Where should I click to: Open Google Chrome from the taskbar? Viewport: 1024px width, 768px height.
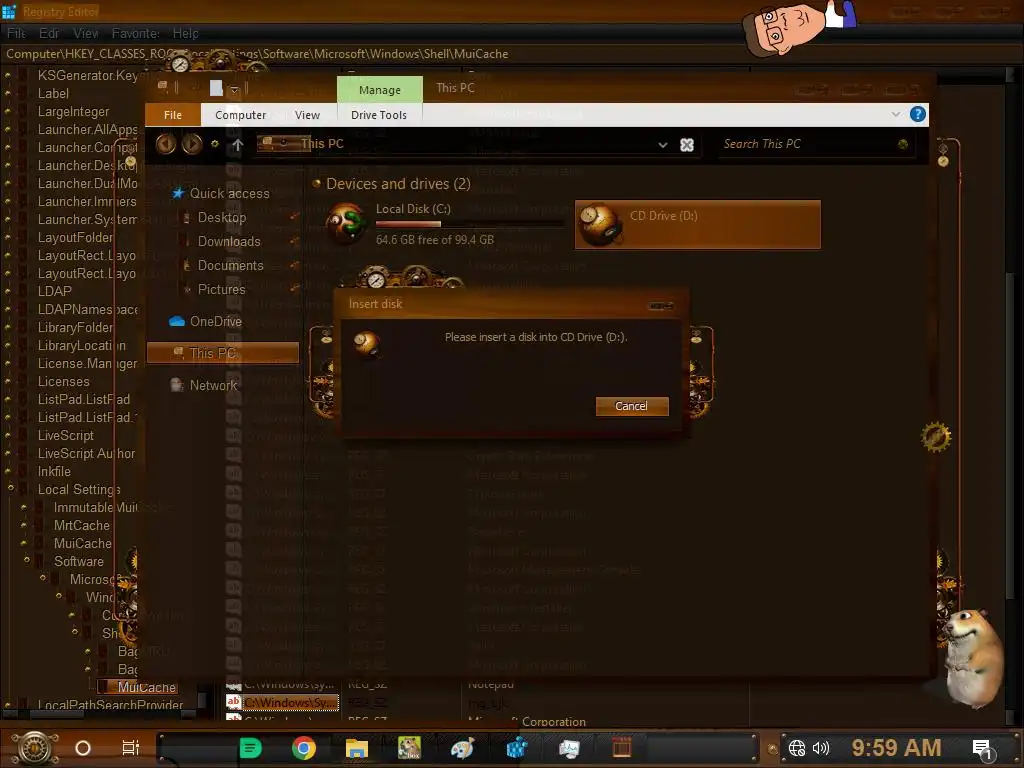(304, 748)
